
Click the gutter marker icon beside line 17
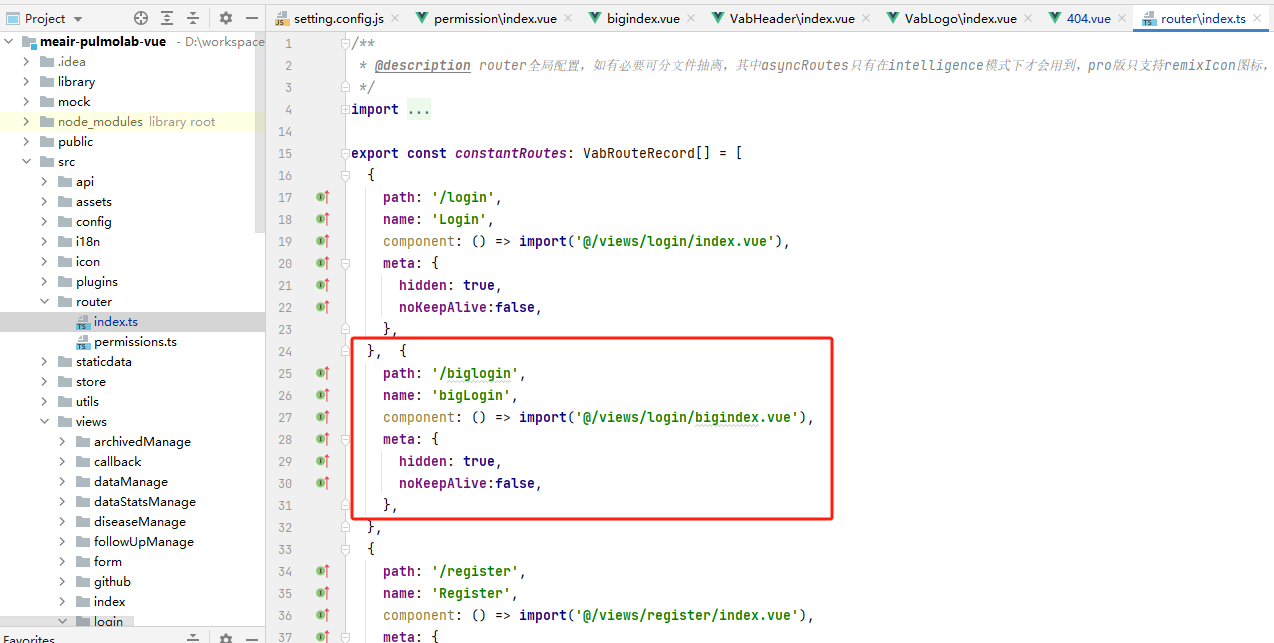[x=322, y=197]
